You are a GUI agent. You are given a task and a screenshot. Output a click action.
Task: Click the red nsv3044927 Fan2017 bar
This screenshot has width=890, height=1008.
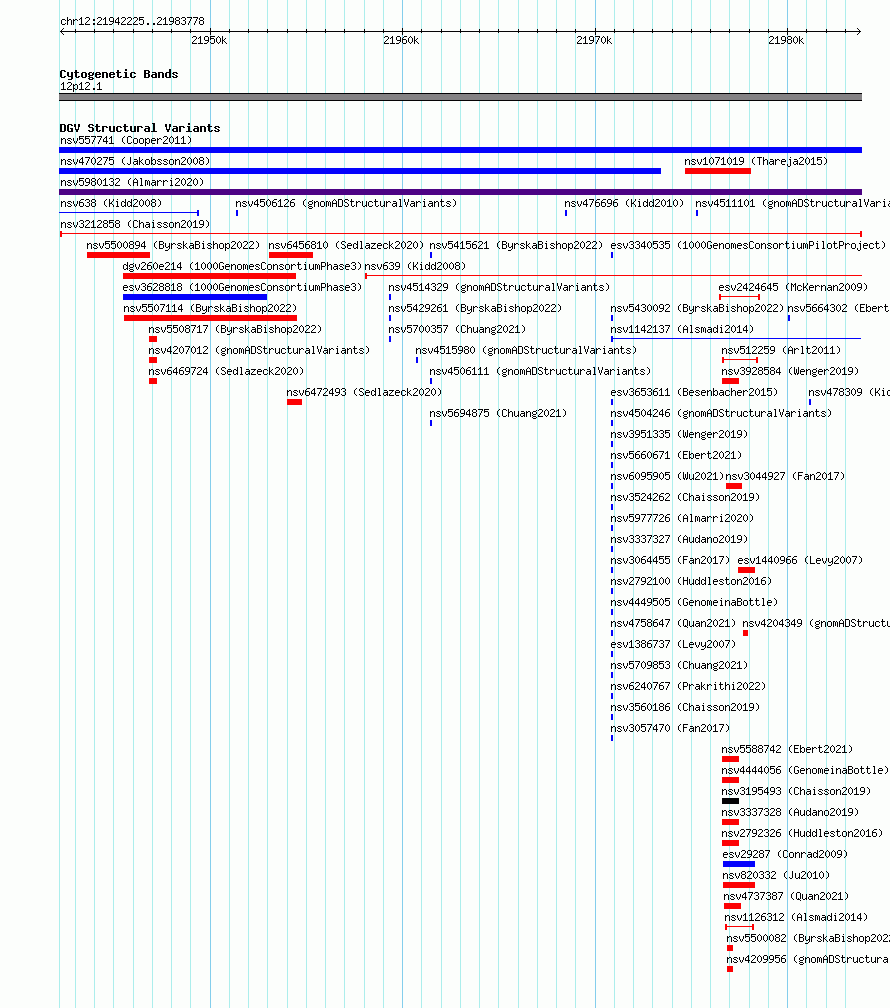734,487
